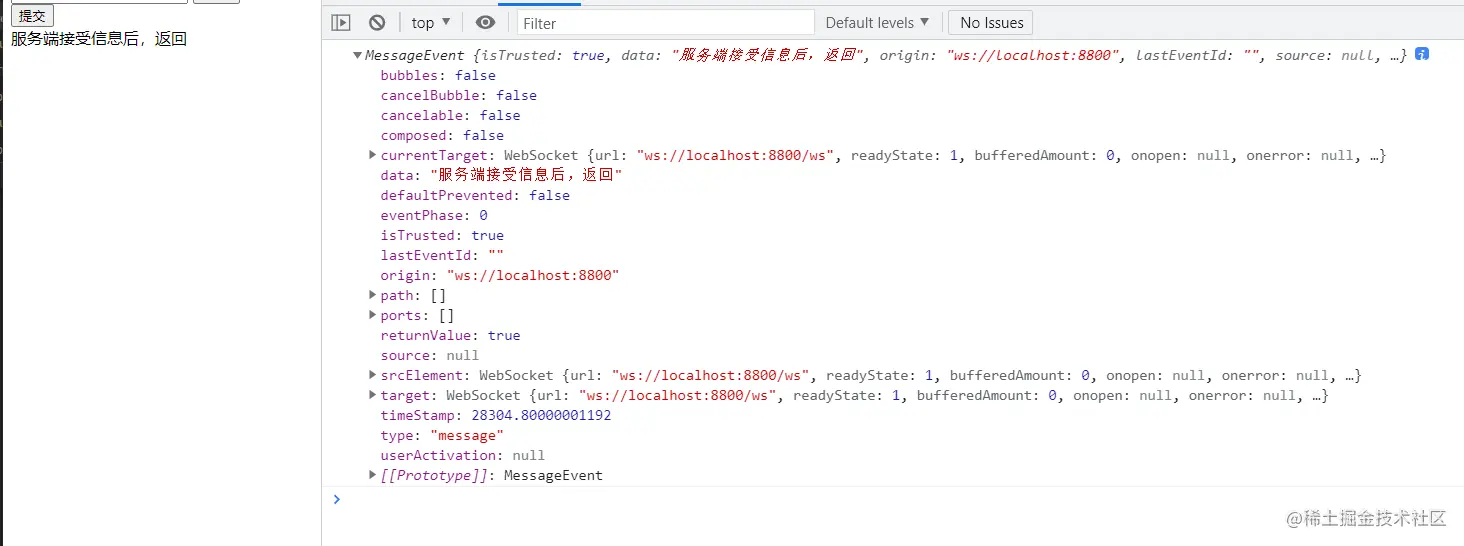Select the 'cancelable: false' row

(450, 115)
